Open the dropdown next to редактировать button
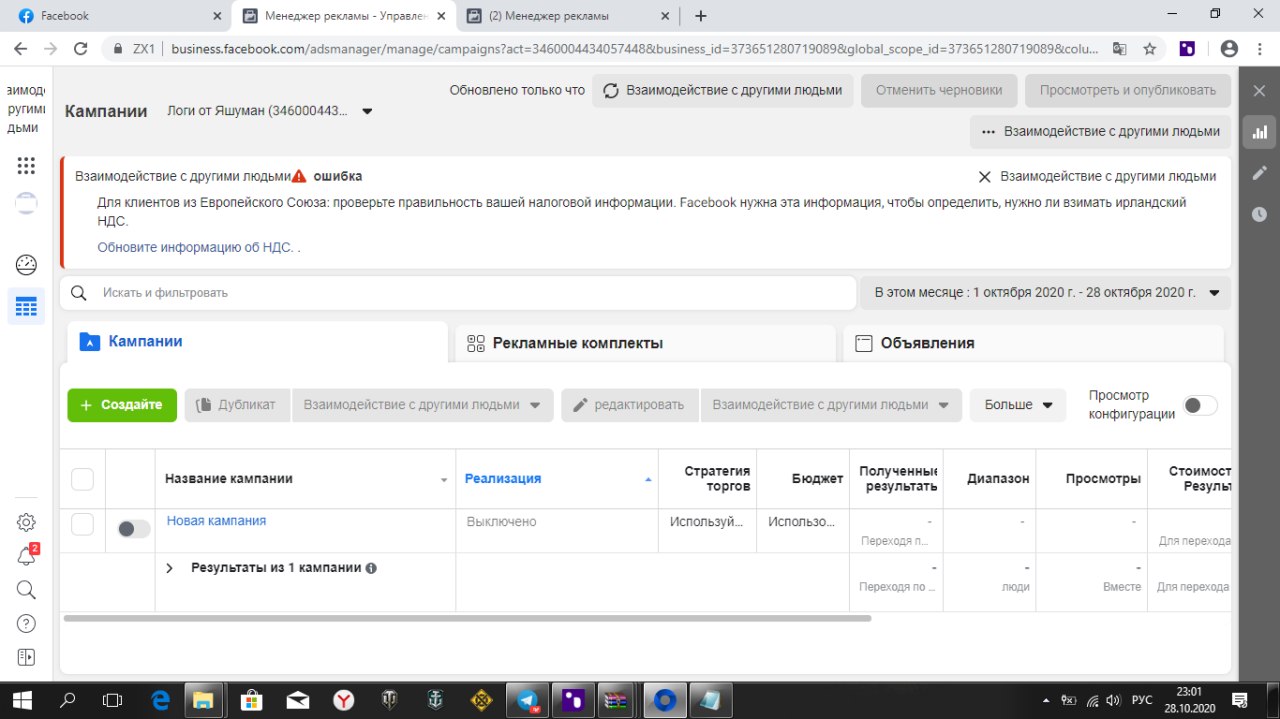Image resolution: width=1280 pixels, height=719 pixels. [831, 405]
